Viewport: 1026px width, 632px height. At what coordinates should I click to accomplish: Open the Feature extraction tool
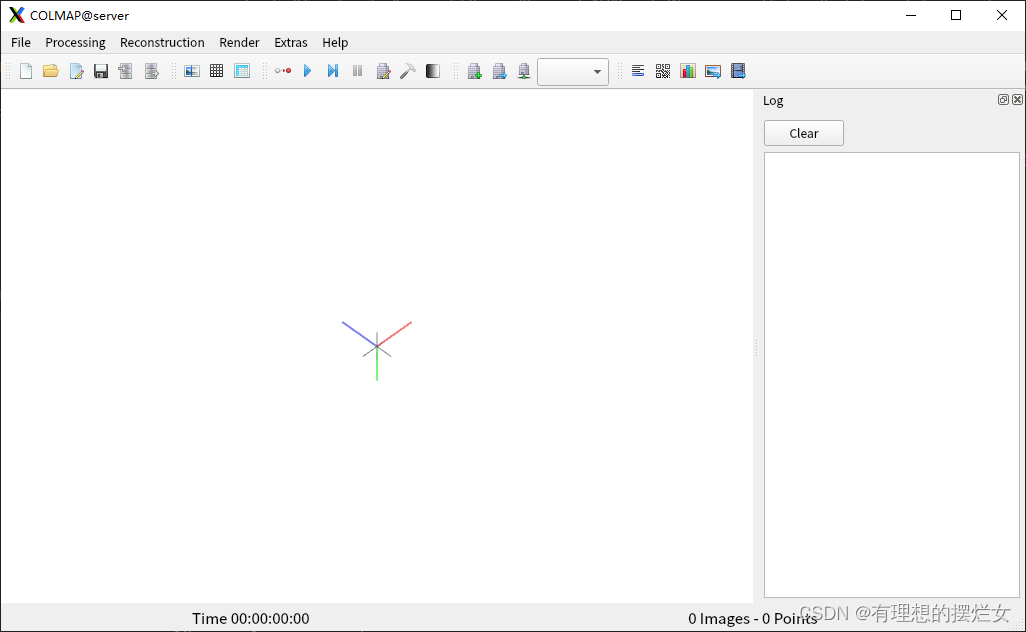[x=192, y=71]
